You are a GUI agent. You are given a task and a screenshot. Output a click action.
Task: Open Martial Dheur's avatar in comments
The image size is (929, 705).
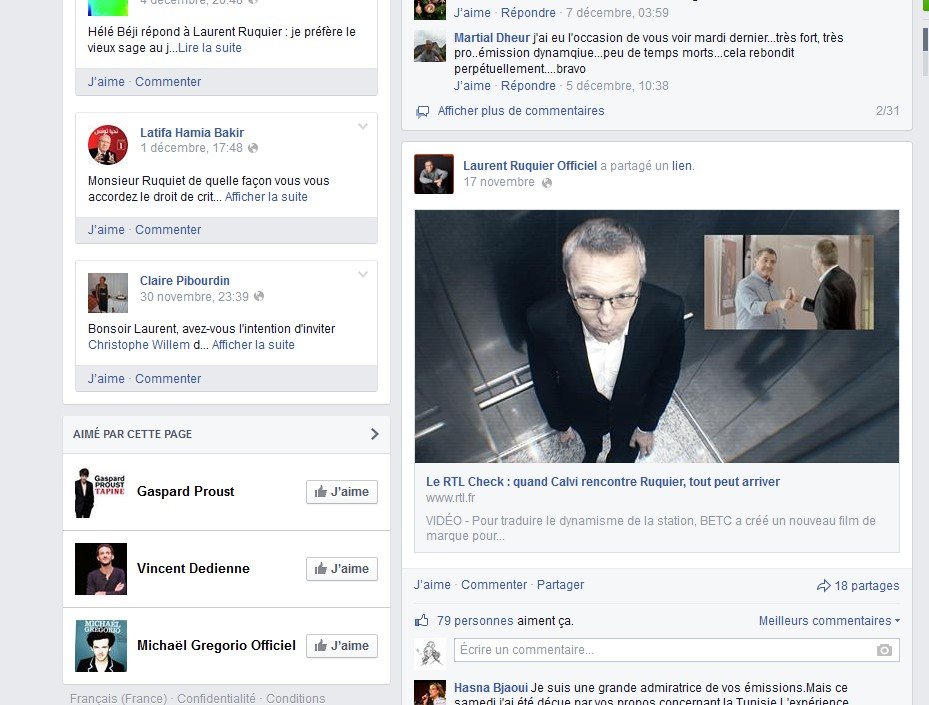pos(430,46)
